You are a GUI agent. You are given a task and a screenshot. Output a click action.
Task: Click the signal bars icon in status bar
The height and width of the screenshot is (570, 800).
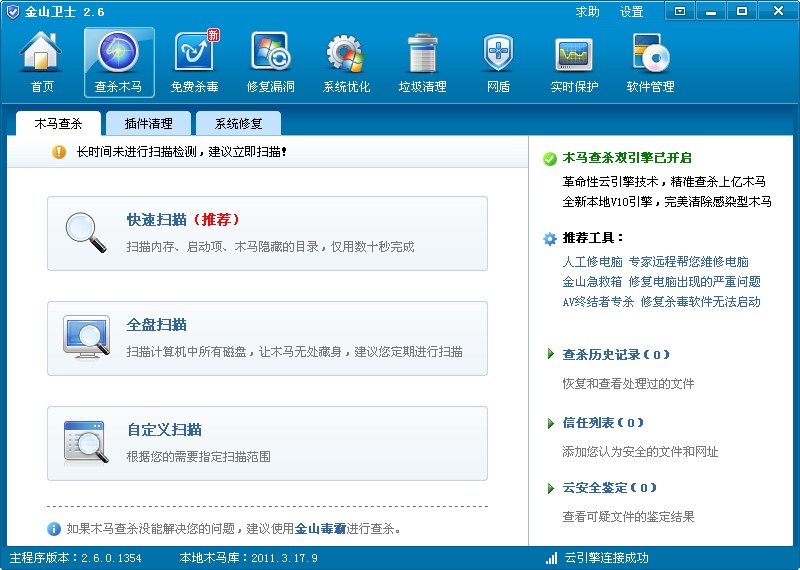(x=551, y=558)
